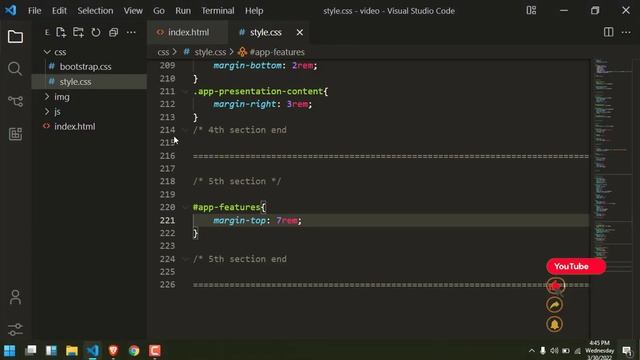The height and width of the screenshot is (360, 640).
Task: Open the Selection menu
Action: [x=95, y=11]
